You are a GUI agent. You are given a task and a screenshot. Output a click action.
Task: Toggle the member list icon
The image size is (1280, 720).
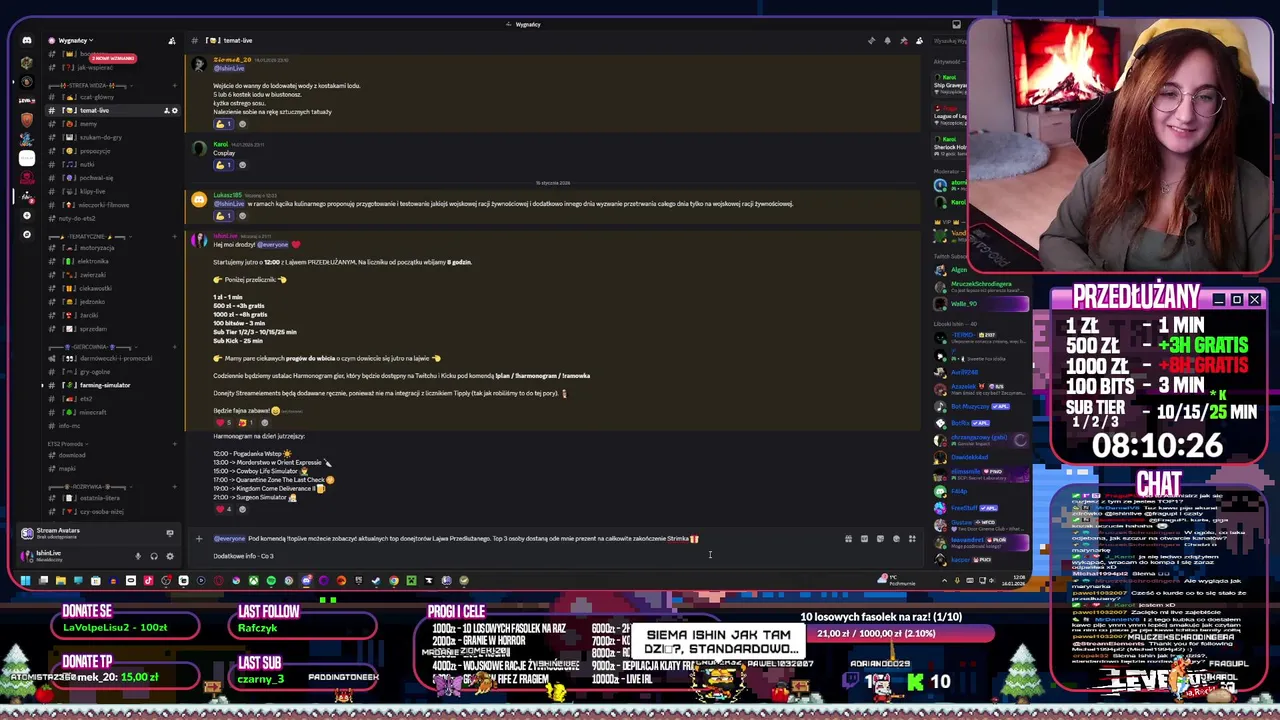click(x=919, y=41)
